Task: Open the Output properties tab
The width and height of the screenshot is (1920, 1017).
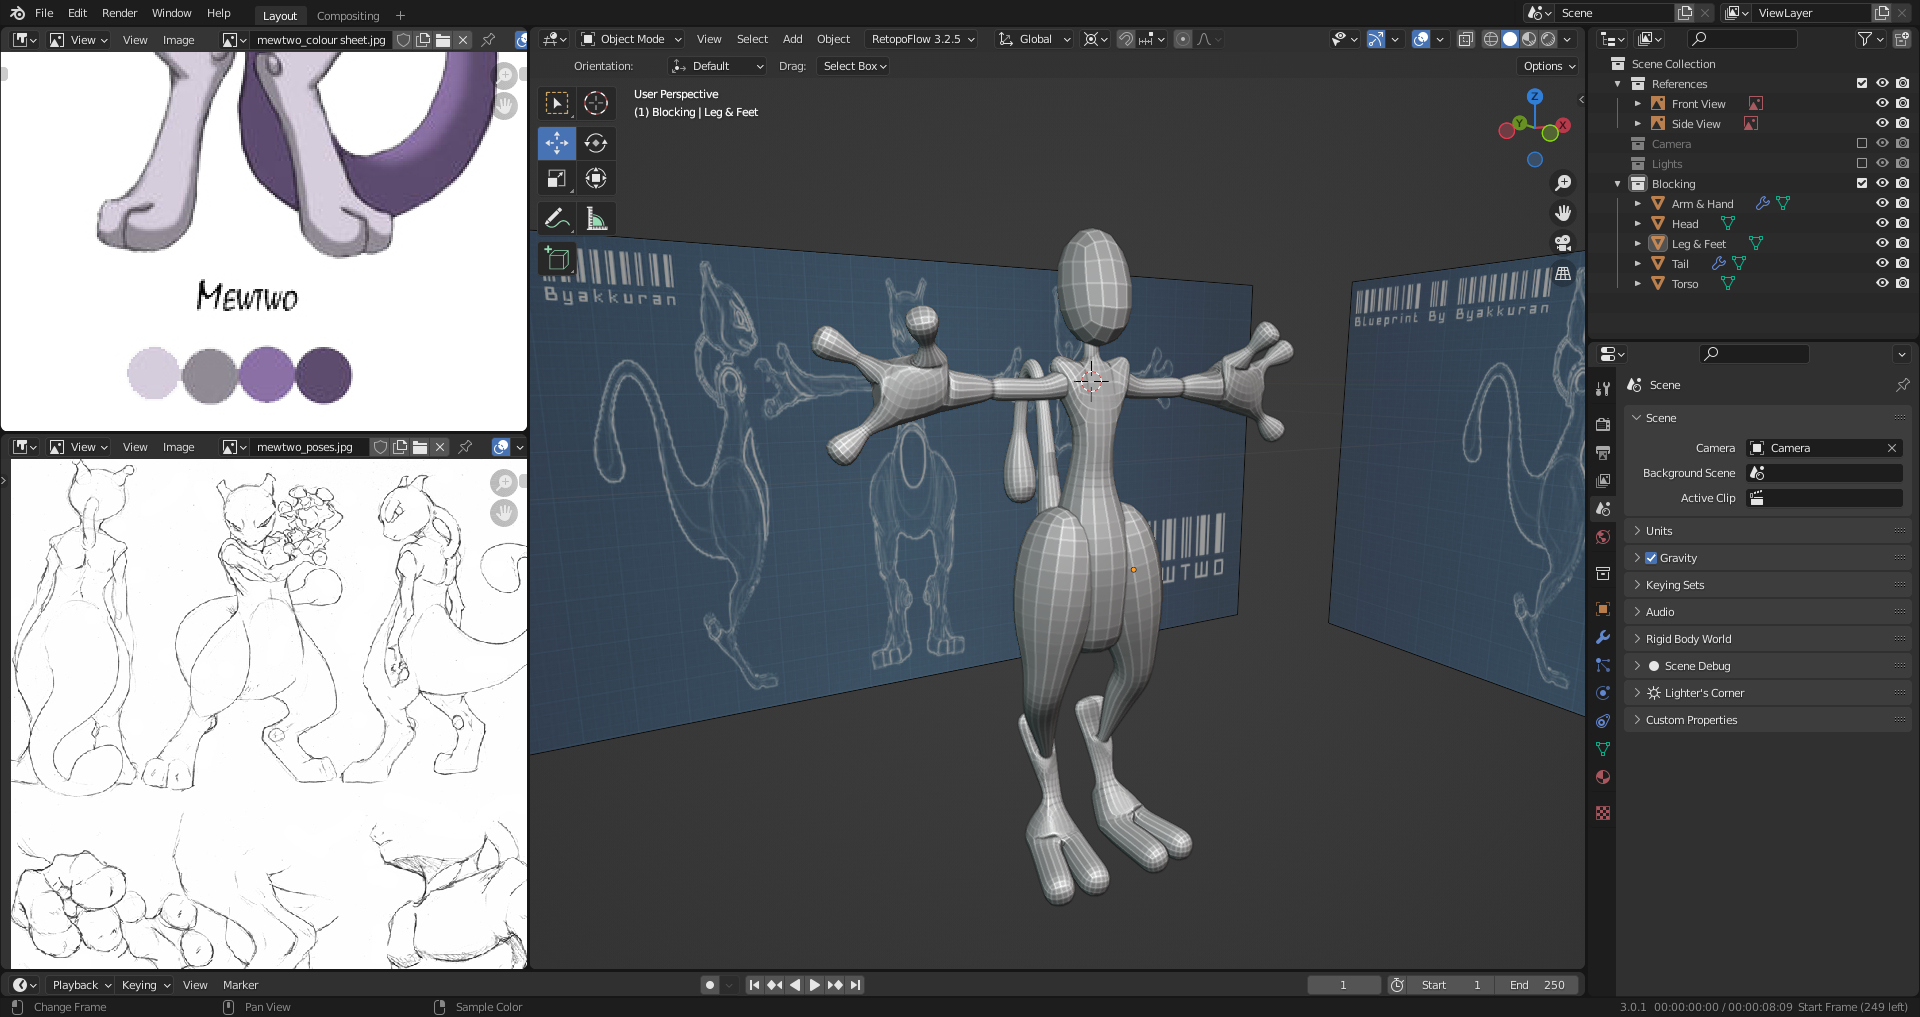Action: pyautogui.click(x=1603, y=452)
